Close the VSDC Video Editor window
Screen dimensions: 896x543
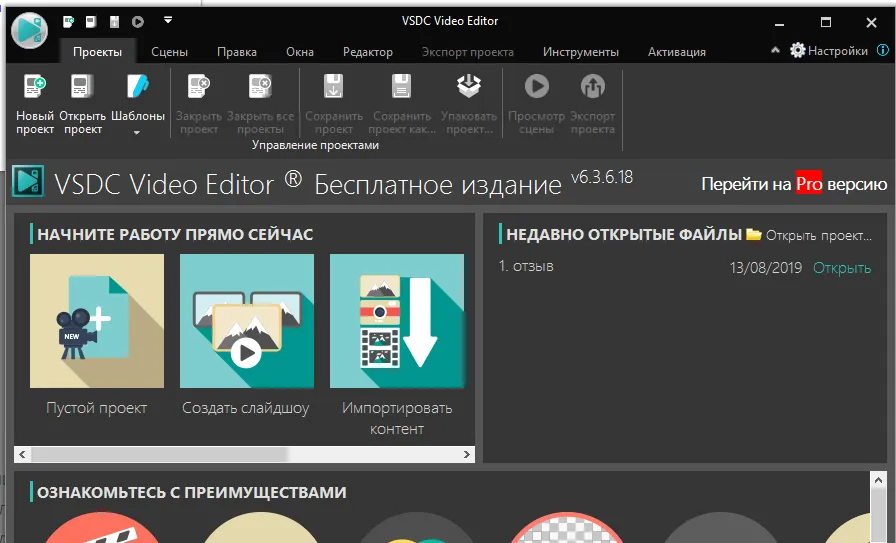pos(871,22)
